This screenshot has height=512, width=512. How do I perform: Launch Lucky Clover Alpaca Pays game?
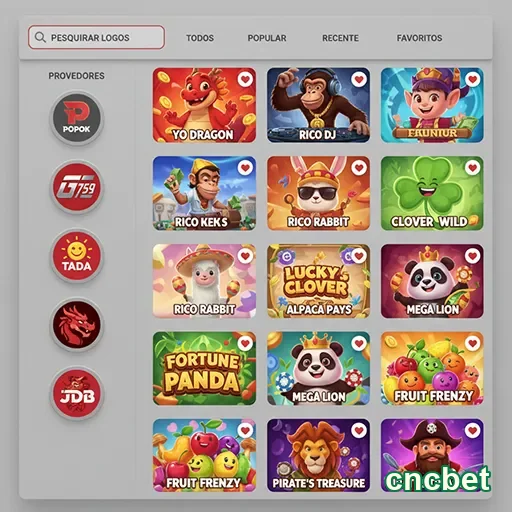pyautogui.click(x=318, y=281)
